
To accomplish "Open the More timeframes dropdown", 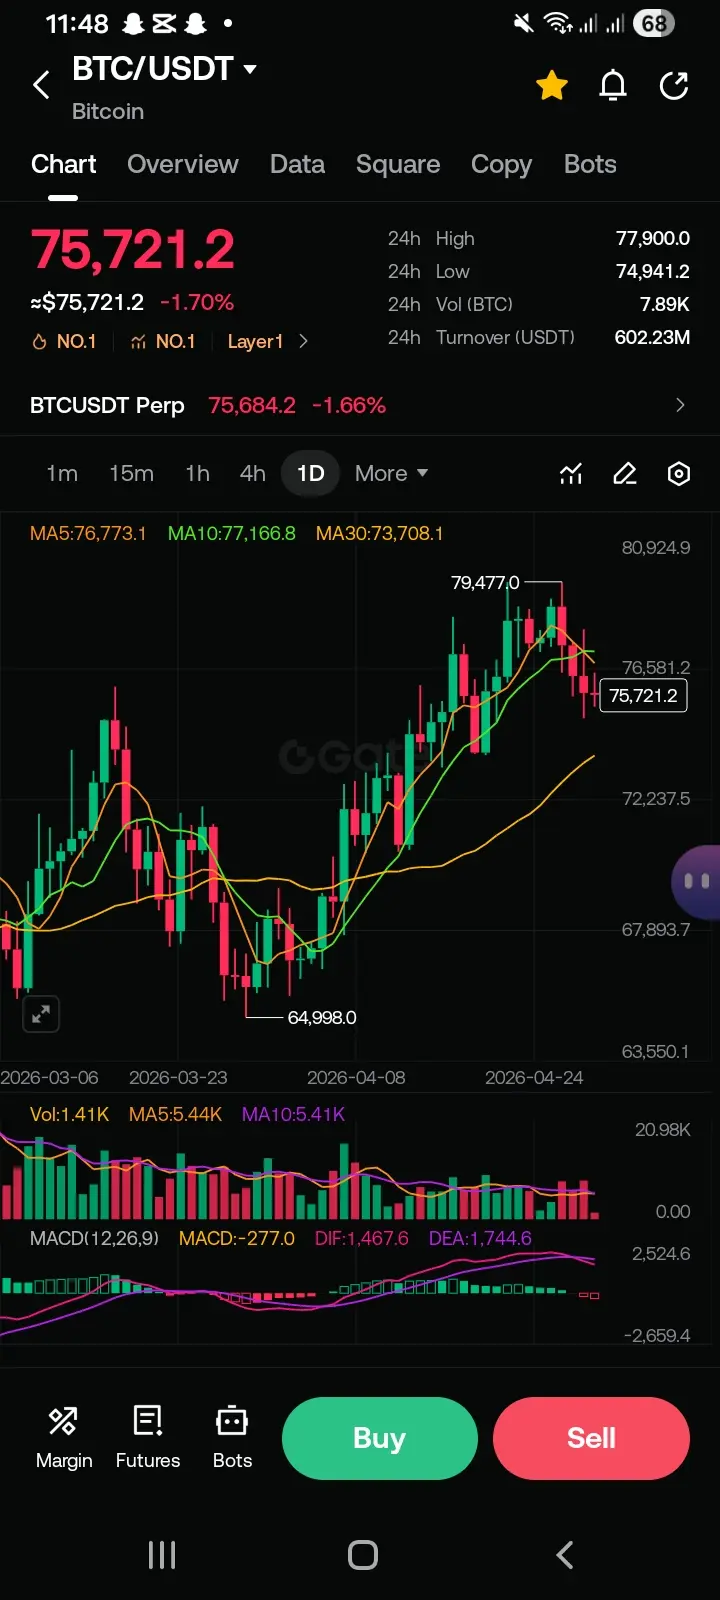I will tap(391, 473).
